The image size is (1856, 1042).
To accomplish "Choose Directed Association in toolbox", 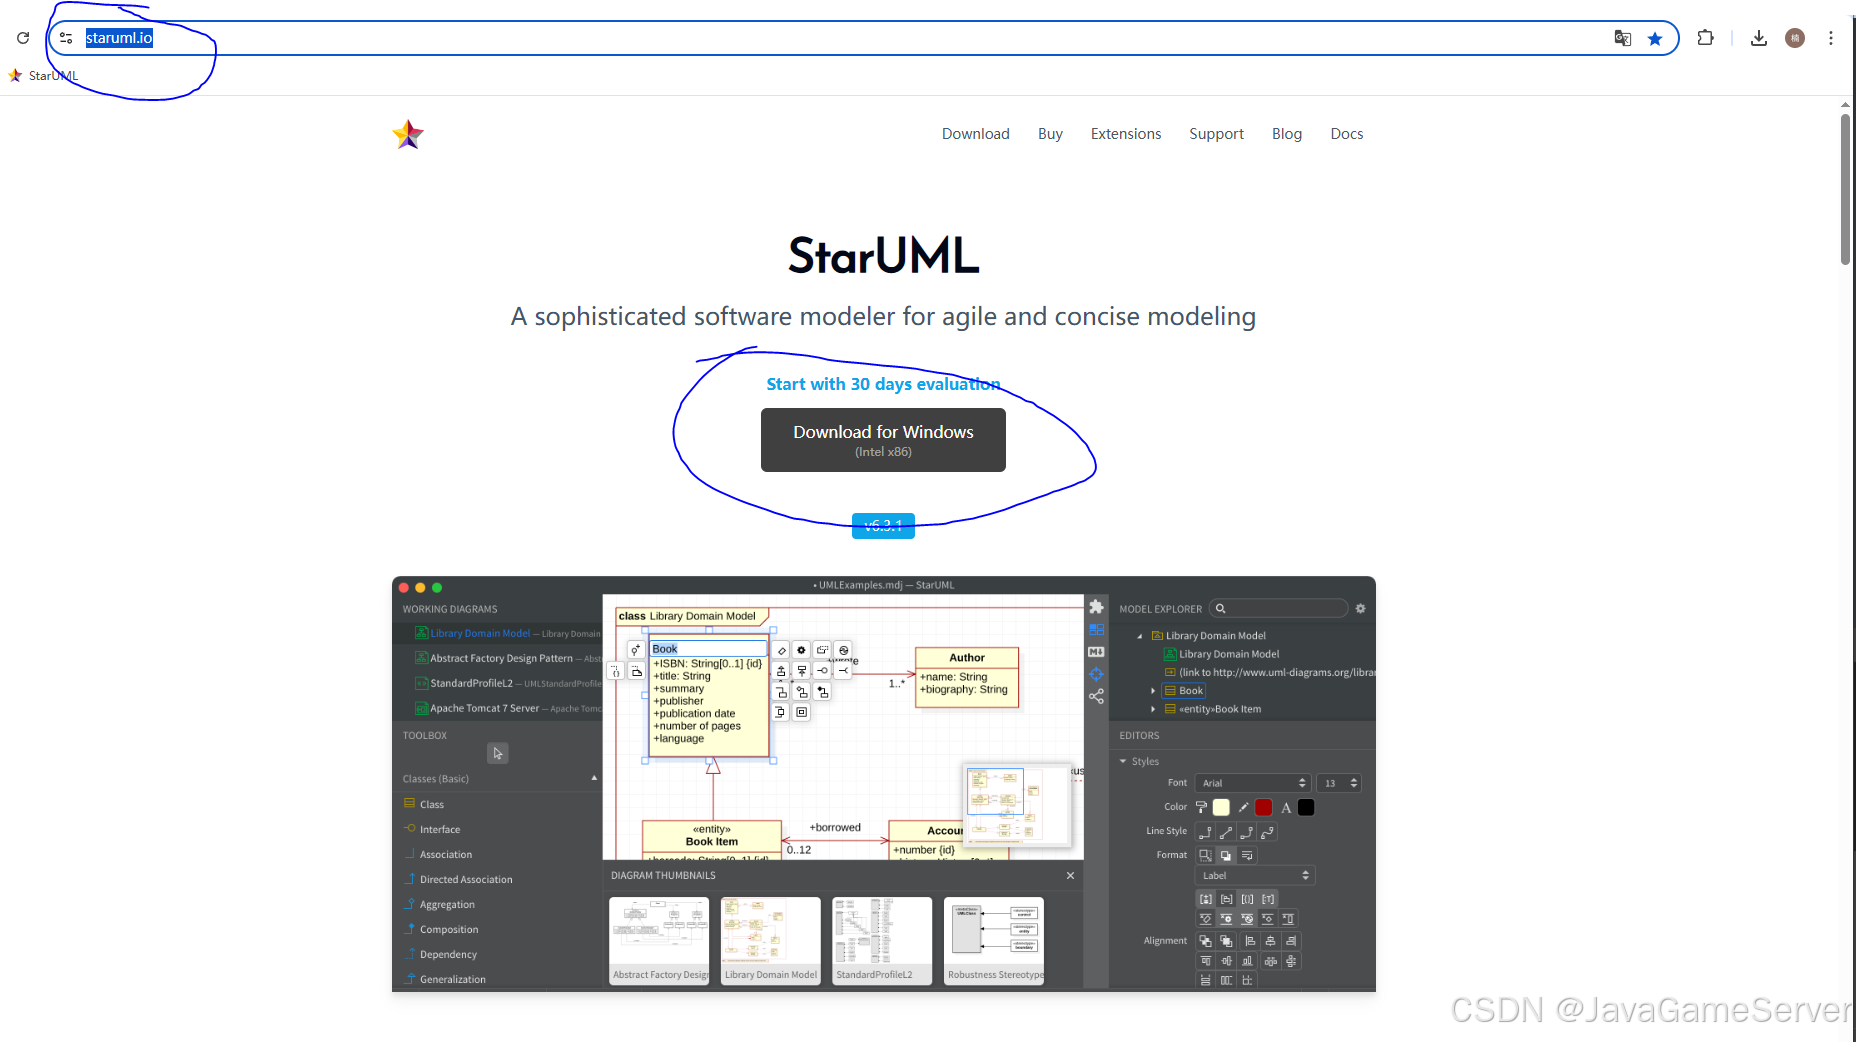I will (457, 879).
